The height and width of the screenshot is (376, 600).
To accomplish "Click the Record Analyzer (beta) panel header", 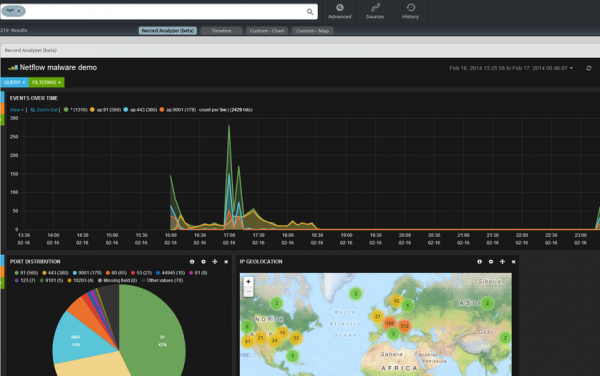I will tap(300, 50).
